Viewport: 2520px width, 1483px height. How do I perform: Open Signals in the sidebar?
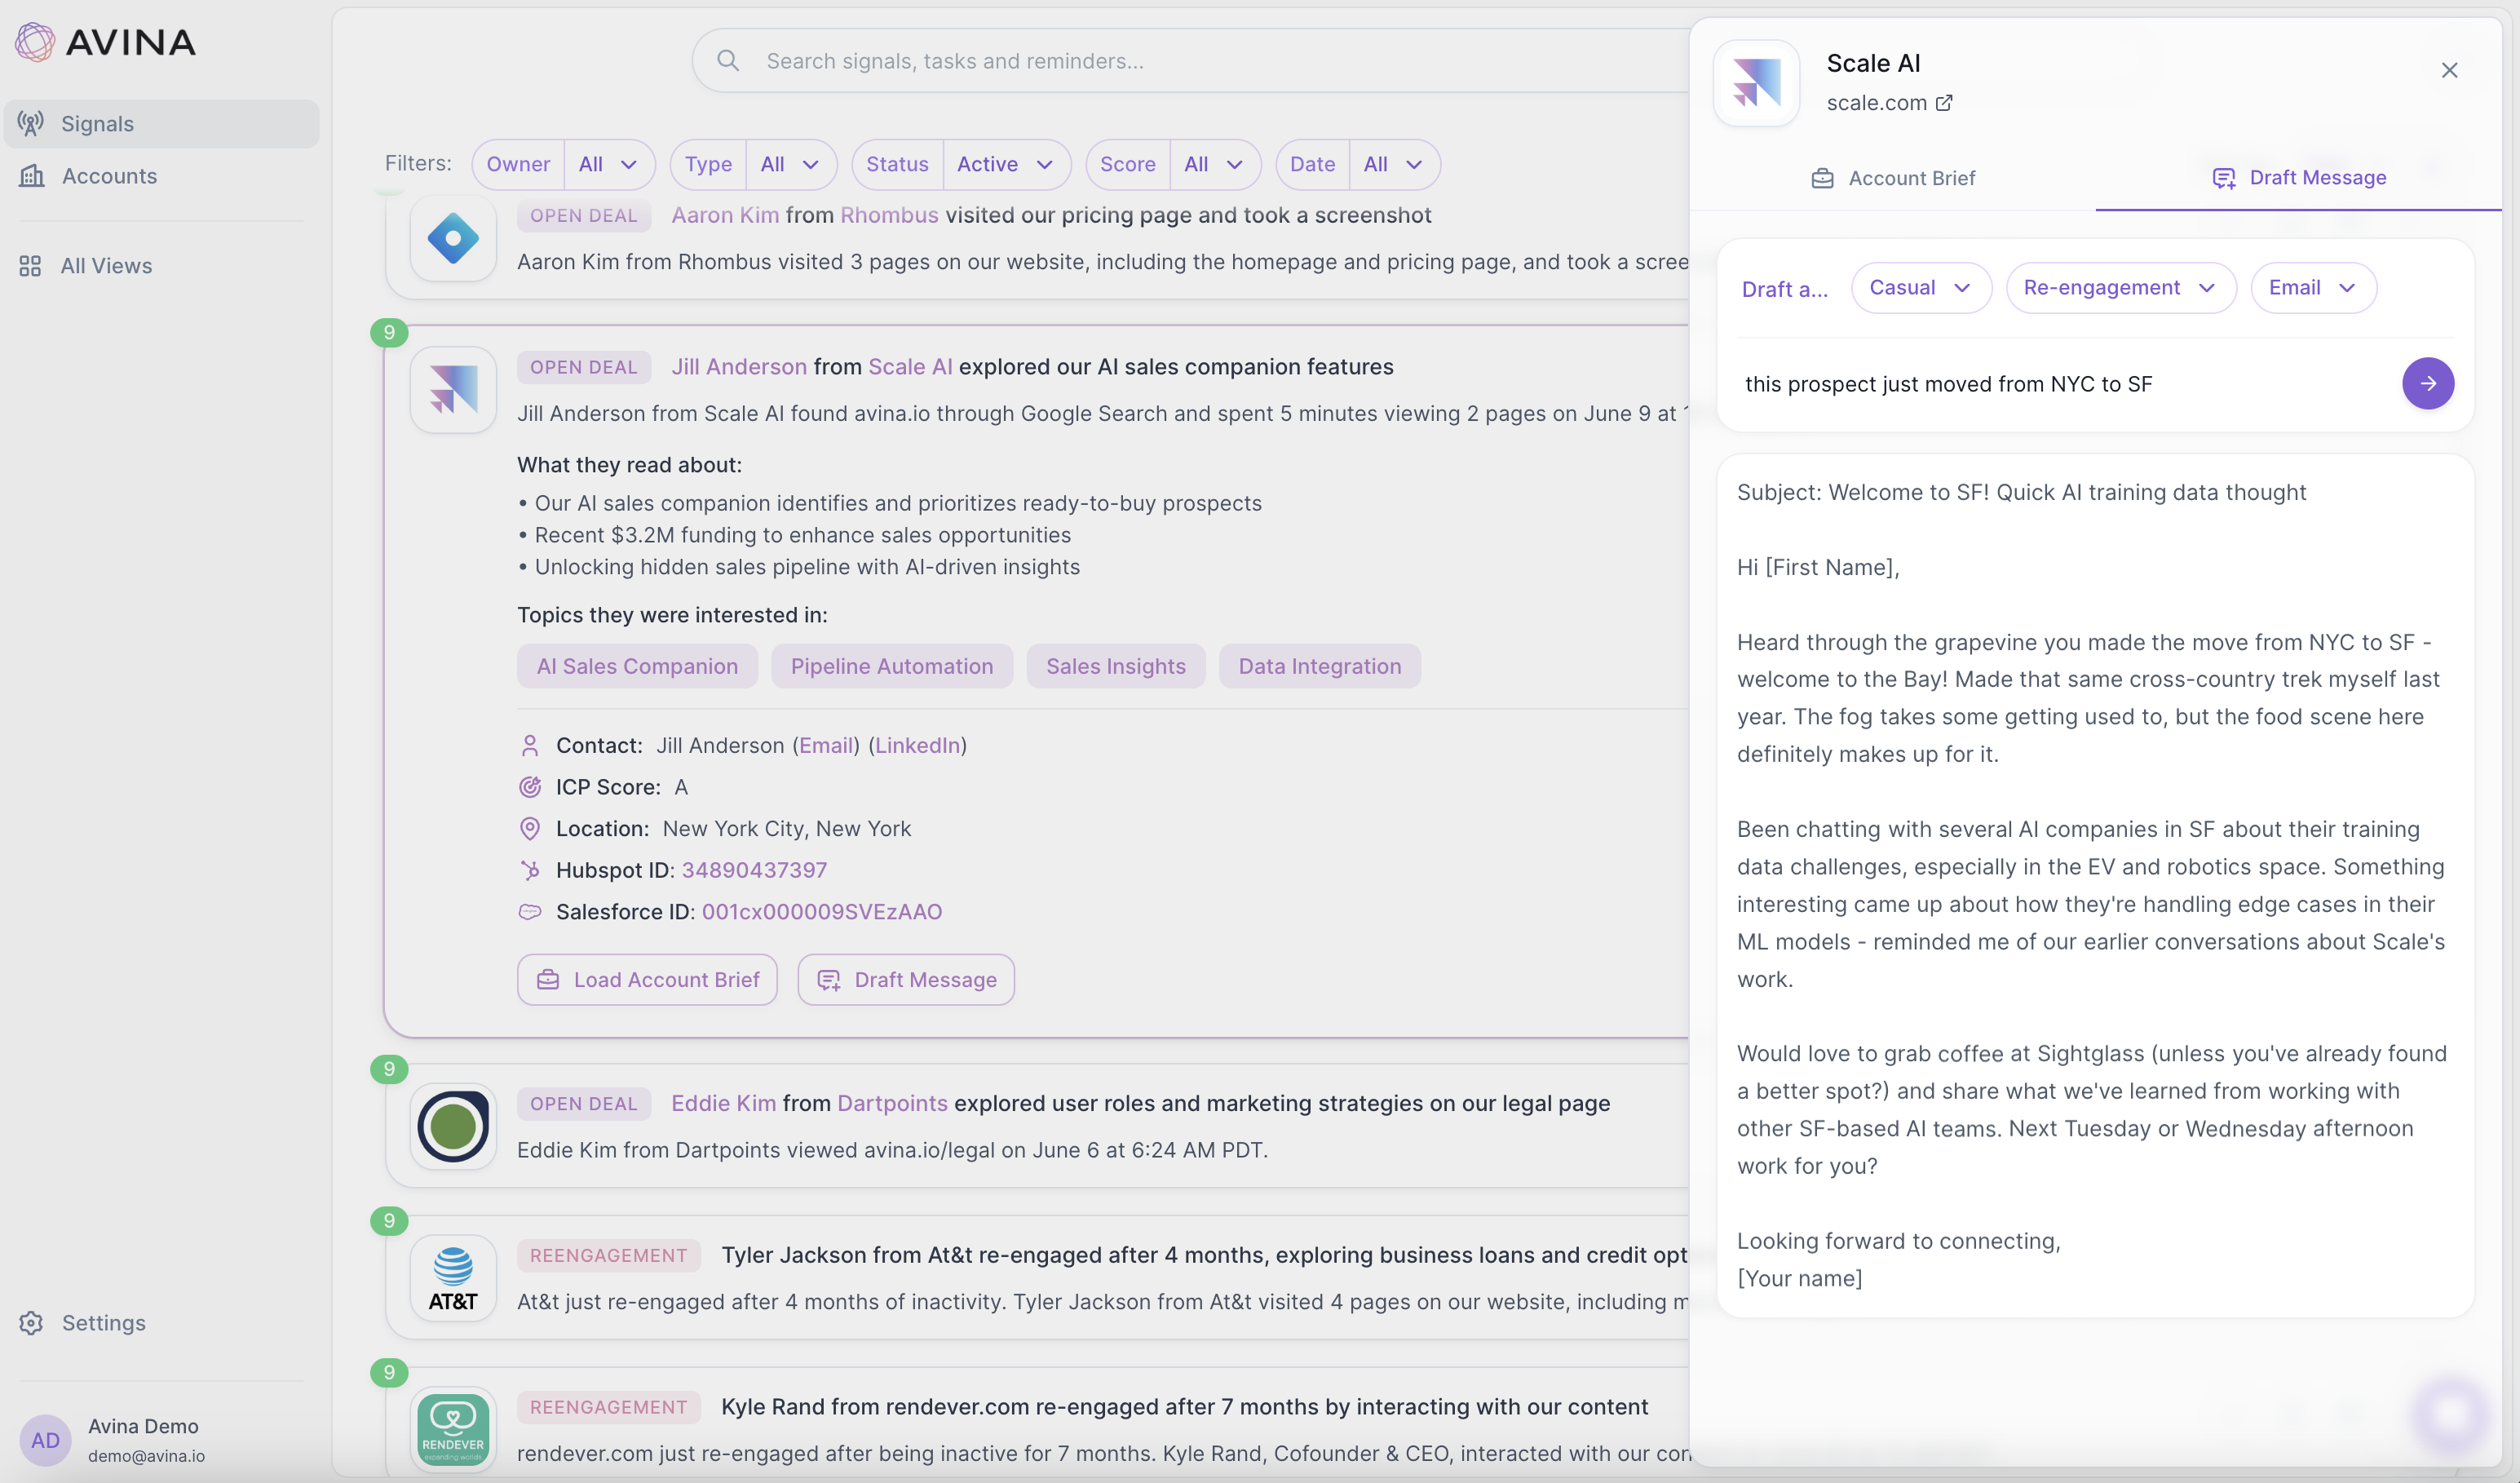pos(161,124)
